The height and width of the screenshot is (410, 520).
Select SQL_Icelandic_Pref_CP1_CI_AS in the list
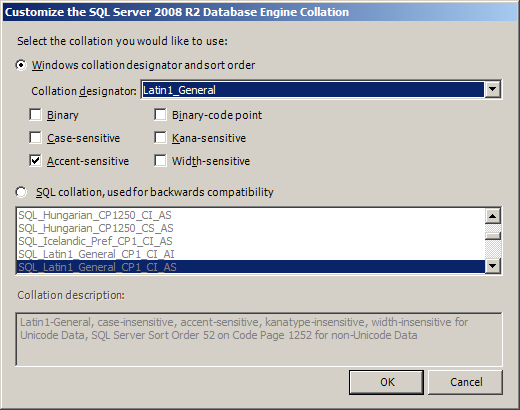[x=251, y=241]
